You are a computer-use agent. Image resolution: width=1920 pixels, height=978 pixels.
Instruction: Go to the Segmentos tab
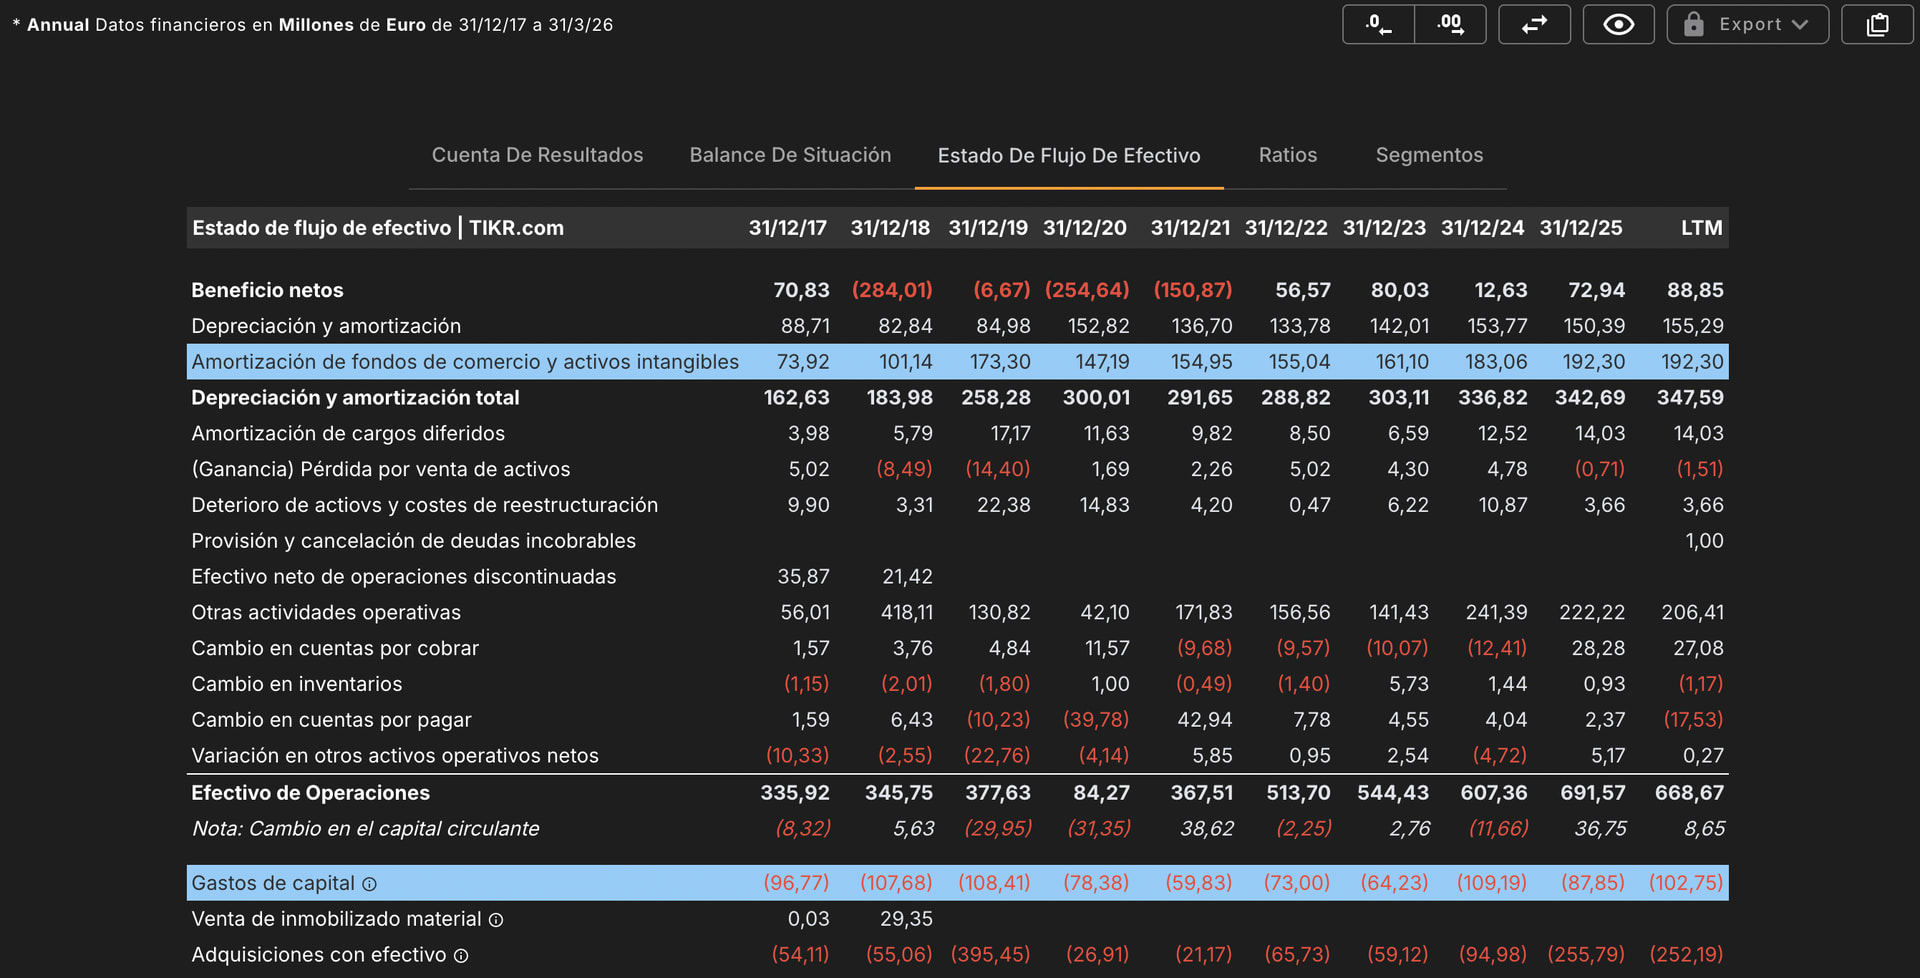1429,155
